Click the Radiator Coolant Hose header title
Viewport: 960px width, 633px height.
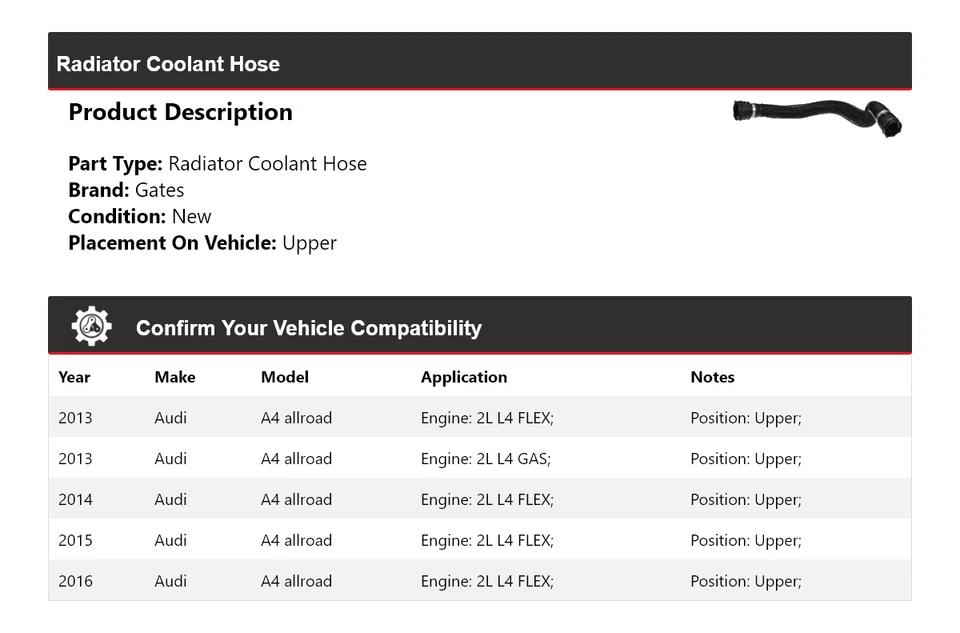[168, 64]
